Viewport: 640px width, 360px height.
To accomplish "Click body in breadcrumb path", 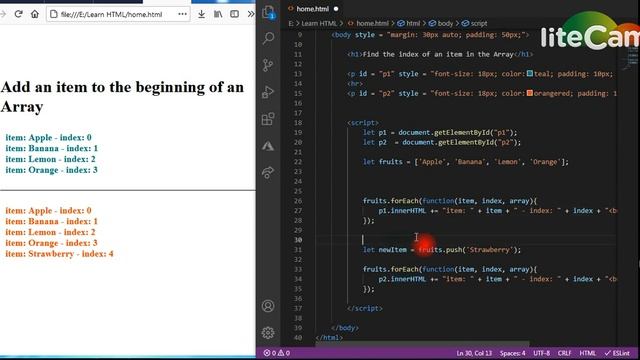I will [x=445, y=24].
